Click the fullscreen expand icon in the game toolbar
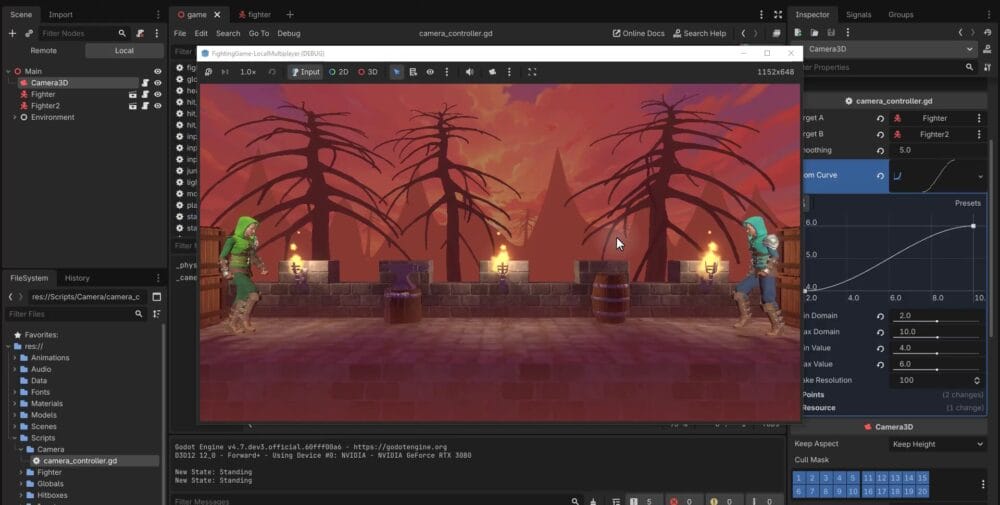 click(x=532, y=72)
